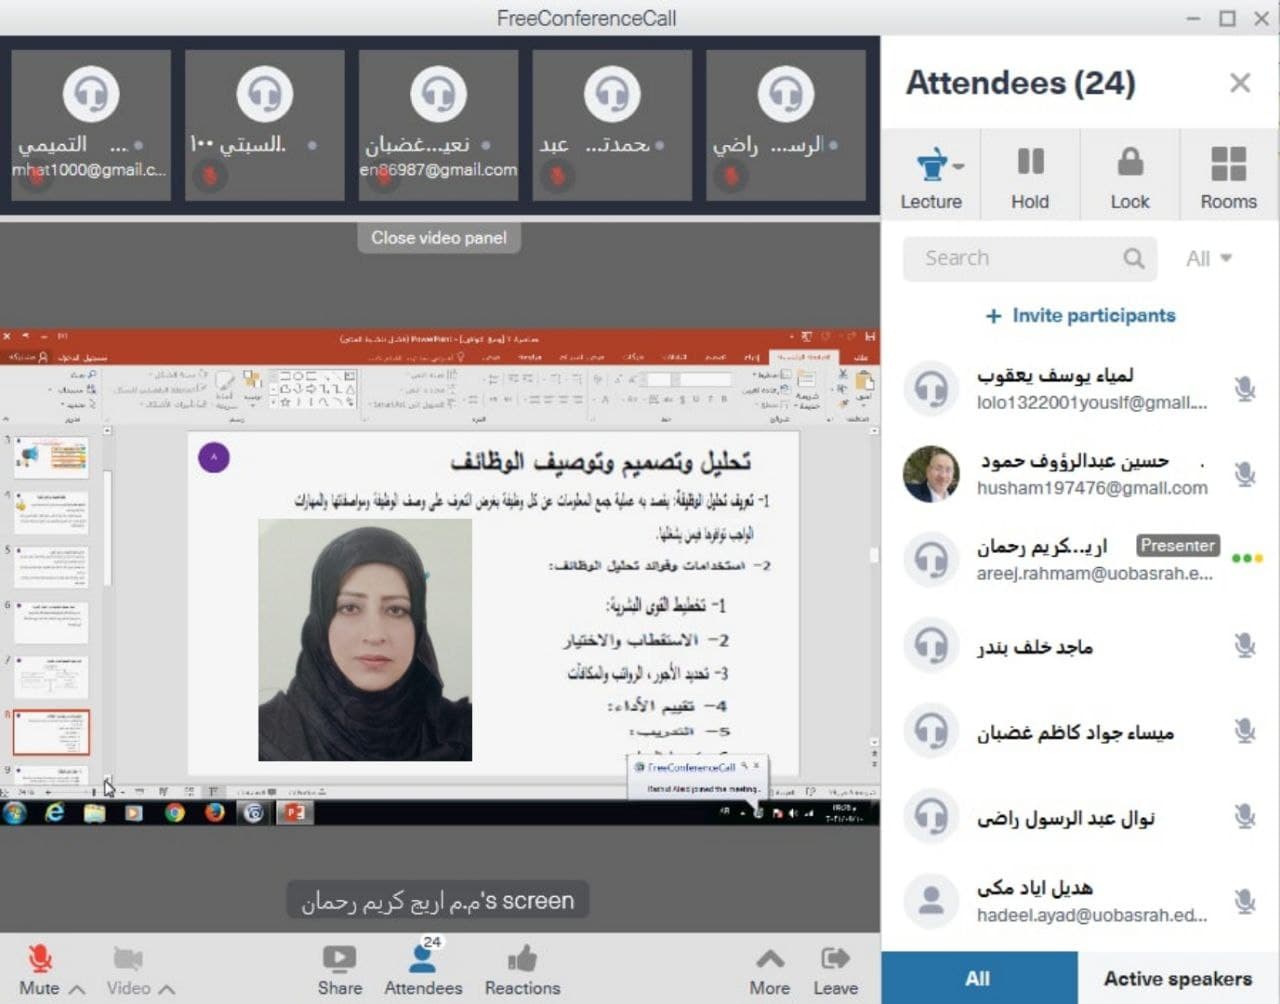Click the Search attendees field
Screen dimensions: 1280x1004
(x=1030, y=258)
